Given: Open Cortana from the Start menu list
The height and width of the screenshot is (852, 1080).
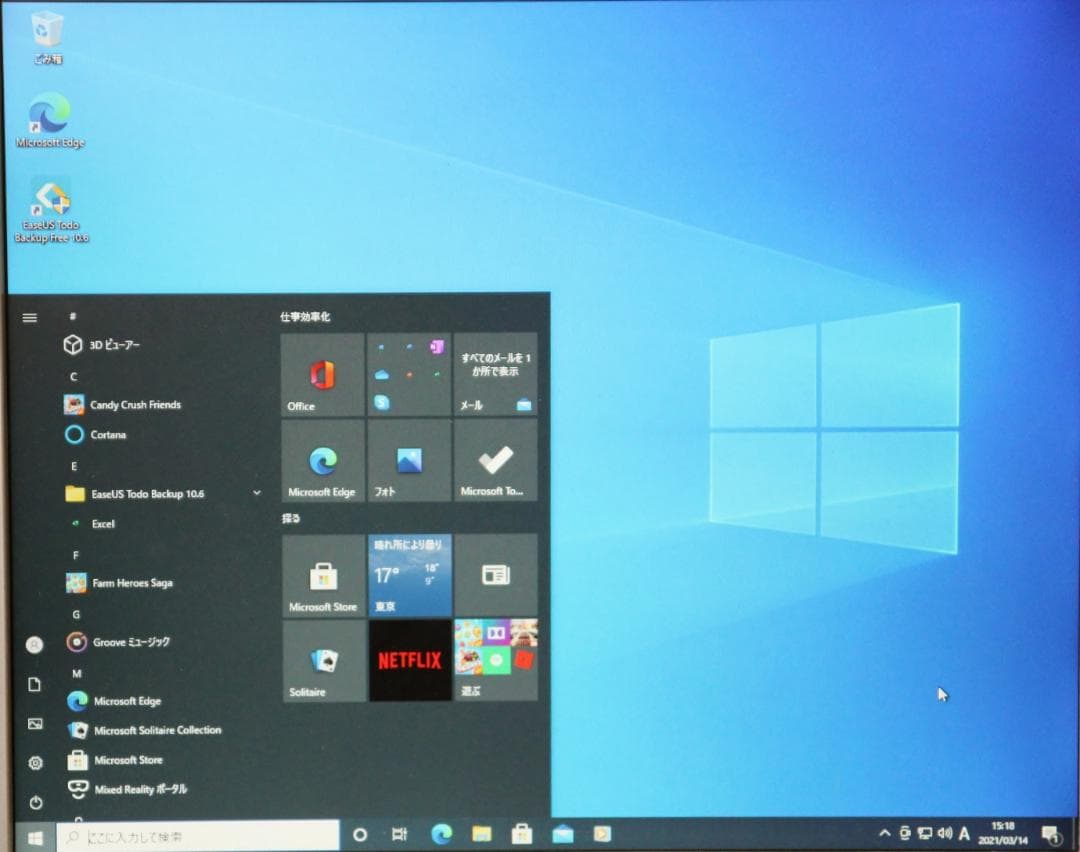Looking at the screenshot, I should point(112,434).
